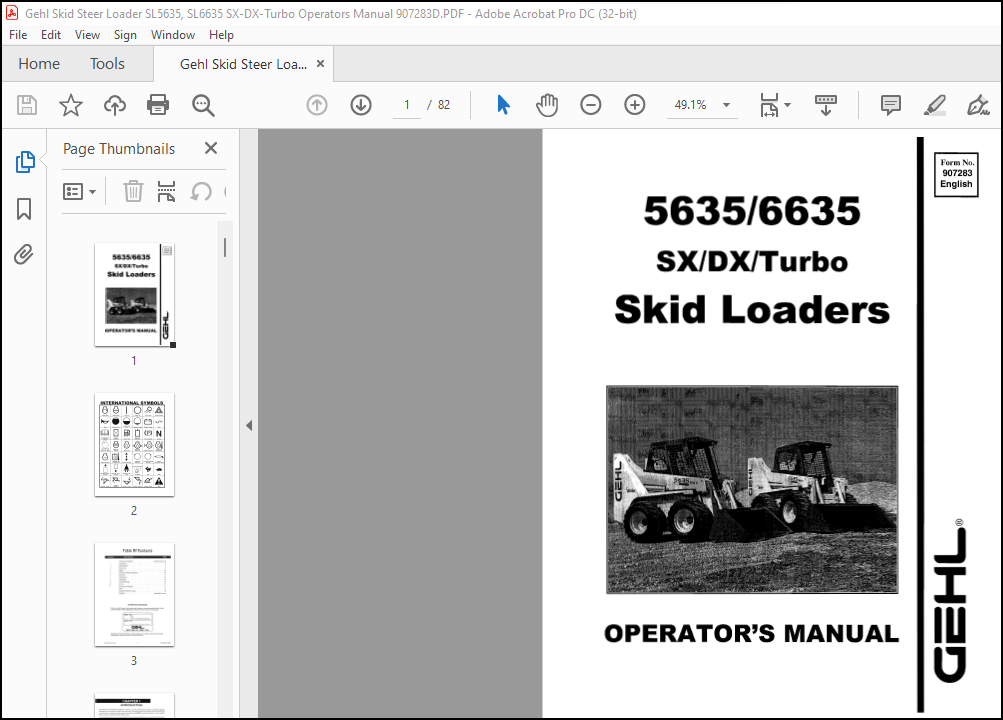Open the read mode keyboard-arrow icon
The image size is (1003, 720).
tap(826, 105)
